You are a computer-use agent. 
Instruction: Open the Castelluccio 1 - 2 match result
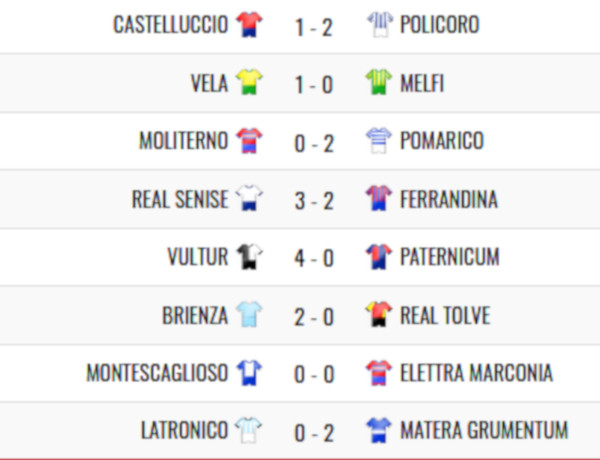(x=314, y=28)
